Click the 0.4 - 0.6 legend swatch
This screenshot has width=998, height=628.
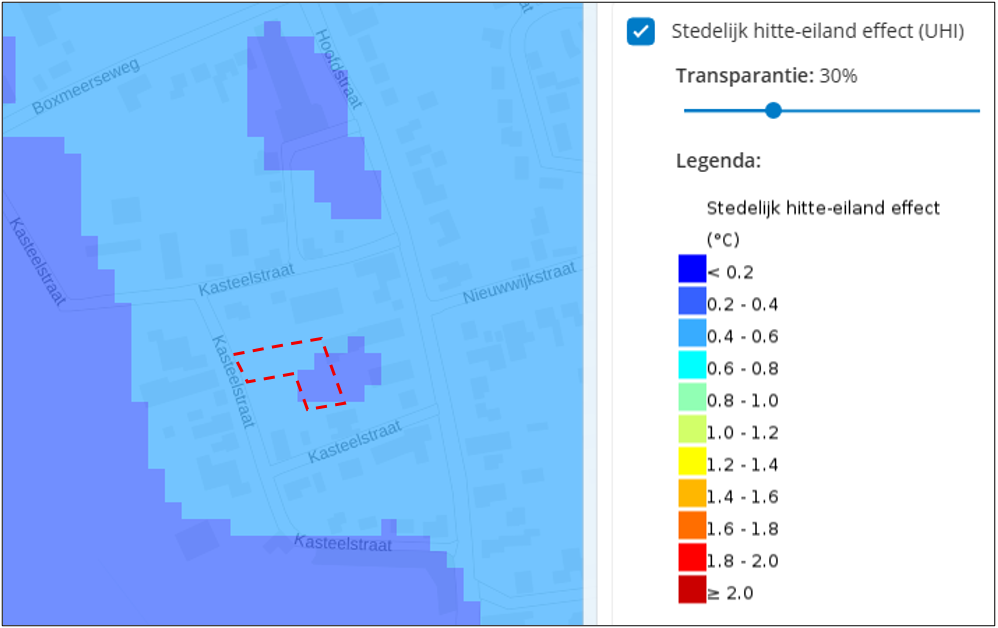click(x=692, y=333)
